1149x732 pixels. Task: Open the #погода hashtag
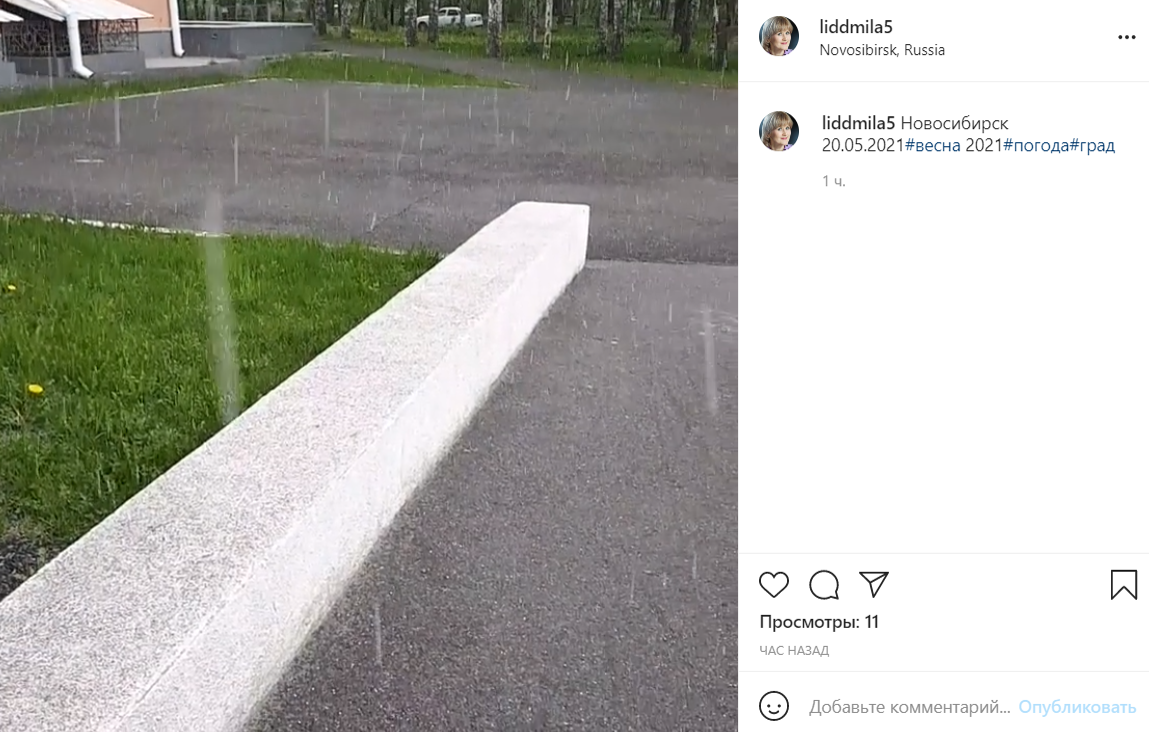click(x=1036, y=145)
